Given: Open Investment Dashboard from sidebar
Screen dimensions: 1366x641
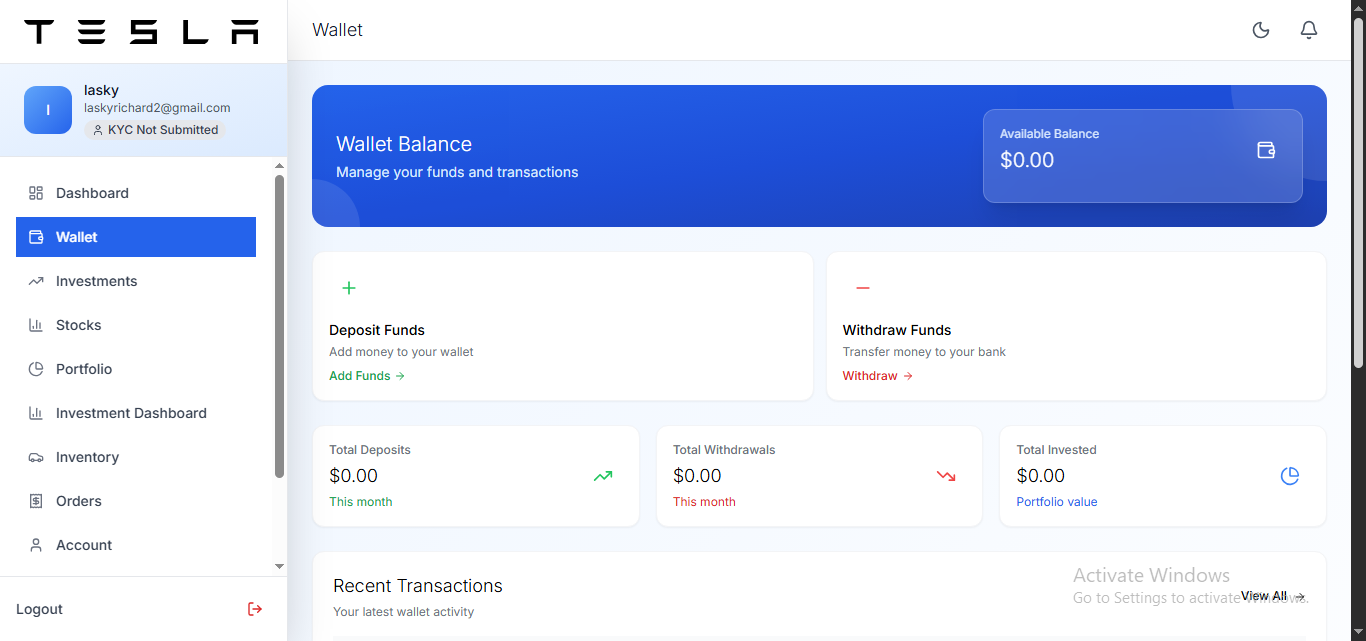Looking at the screenshot, I should (136, 413).
